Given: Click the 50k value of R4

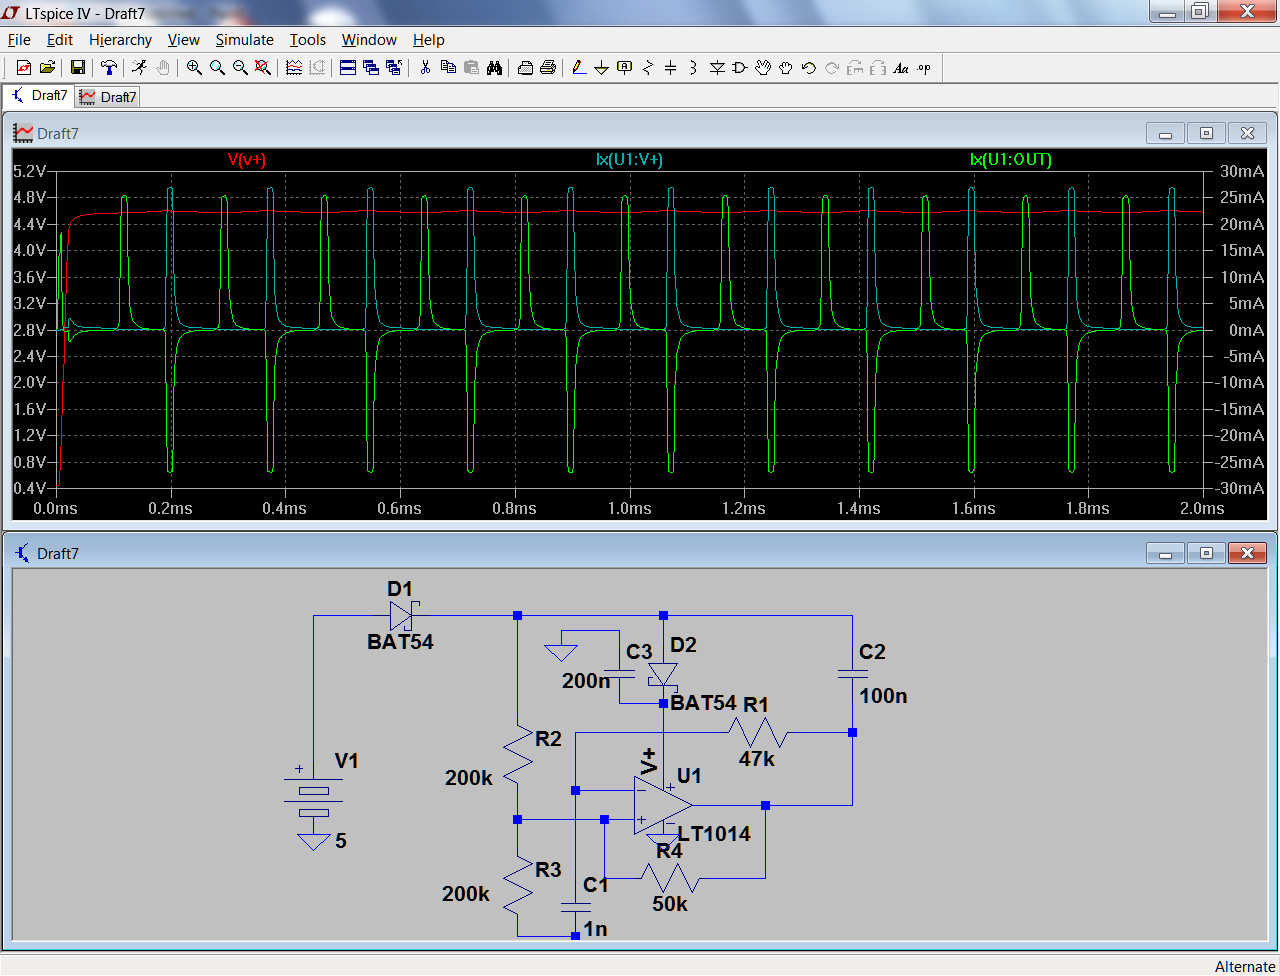Looking at the screenshot, I should point(670,904).
